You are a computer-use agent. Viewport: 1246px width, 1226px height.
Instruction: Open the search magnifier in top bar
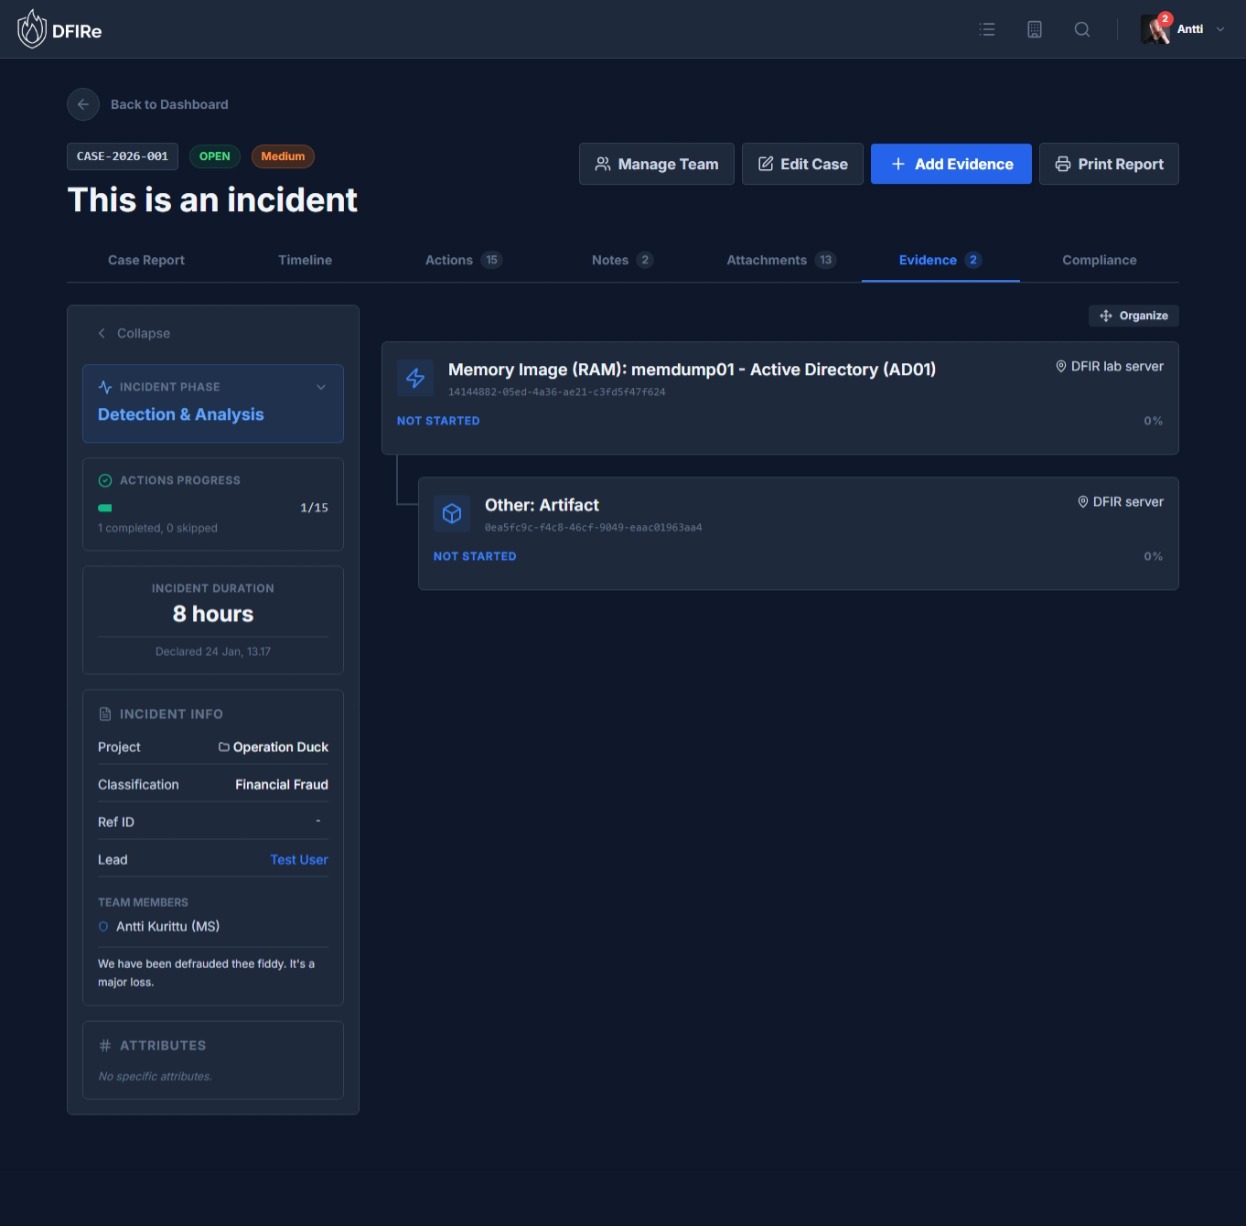[x=1082, y=29]
